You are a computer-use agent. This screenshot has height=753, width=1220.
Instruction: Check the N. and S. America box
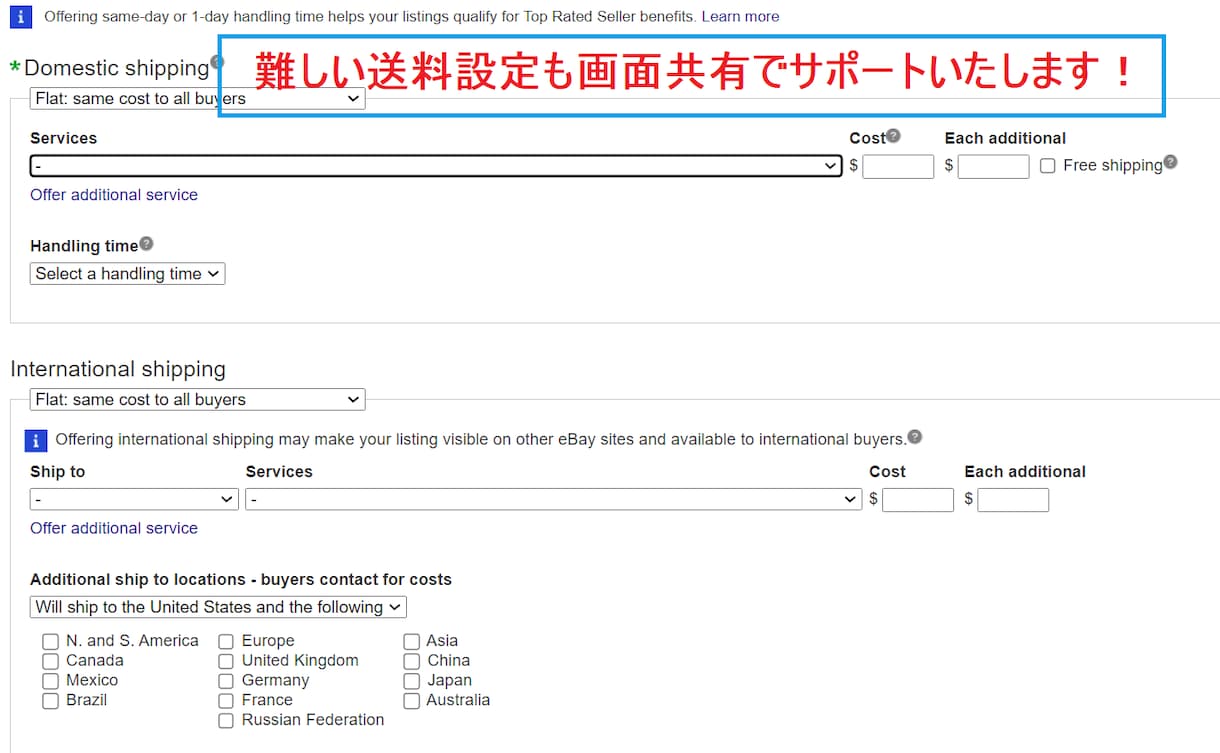tap(50, 641)
